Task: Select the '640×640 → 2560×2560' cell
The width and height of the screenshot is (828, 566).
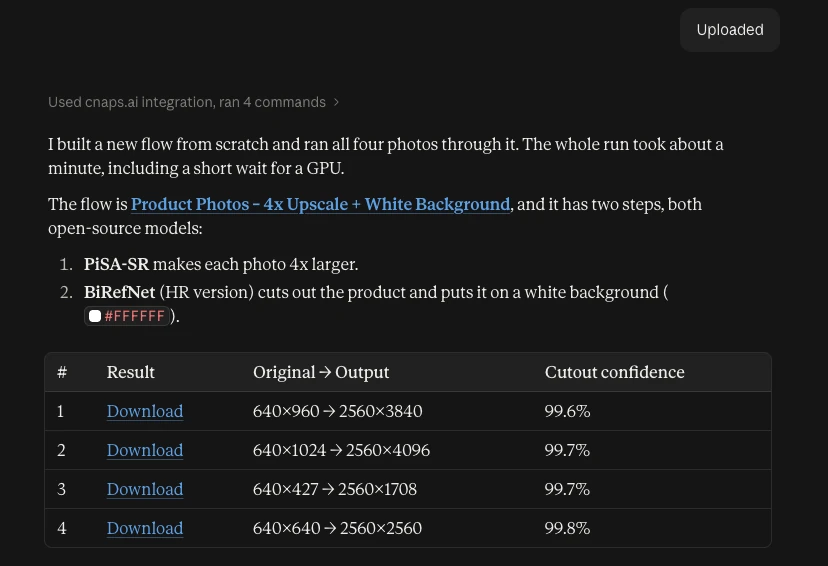Action: coord(337,529)
